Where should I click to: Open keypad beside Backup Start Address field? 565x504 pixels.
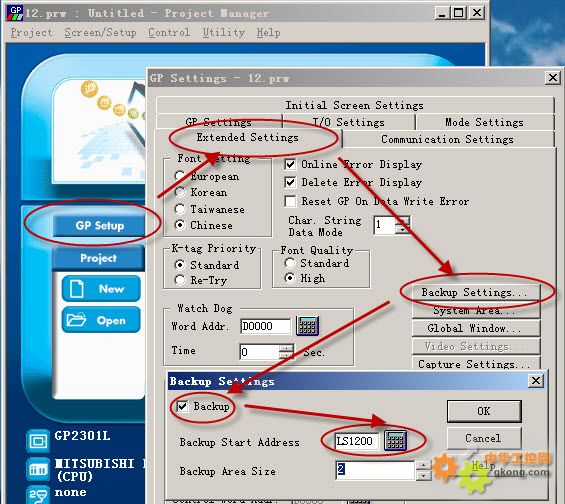(x=395, y=440)
